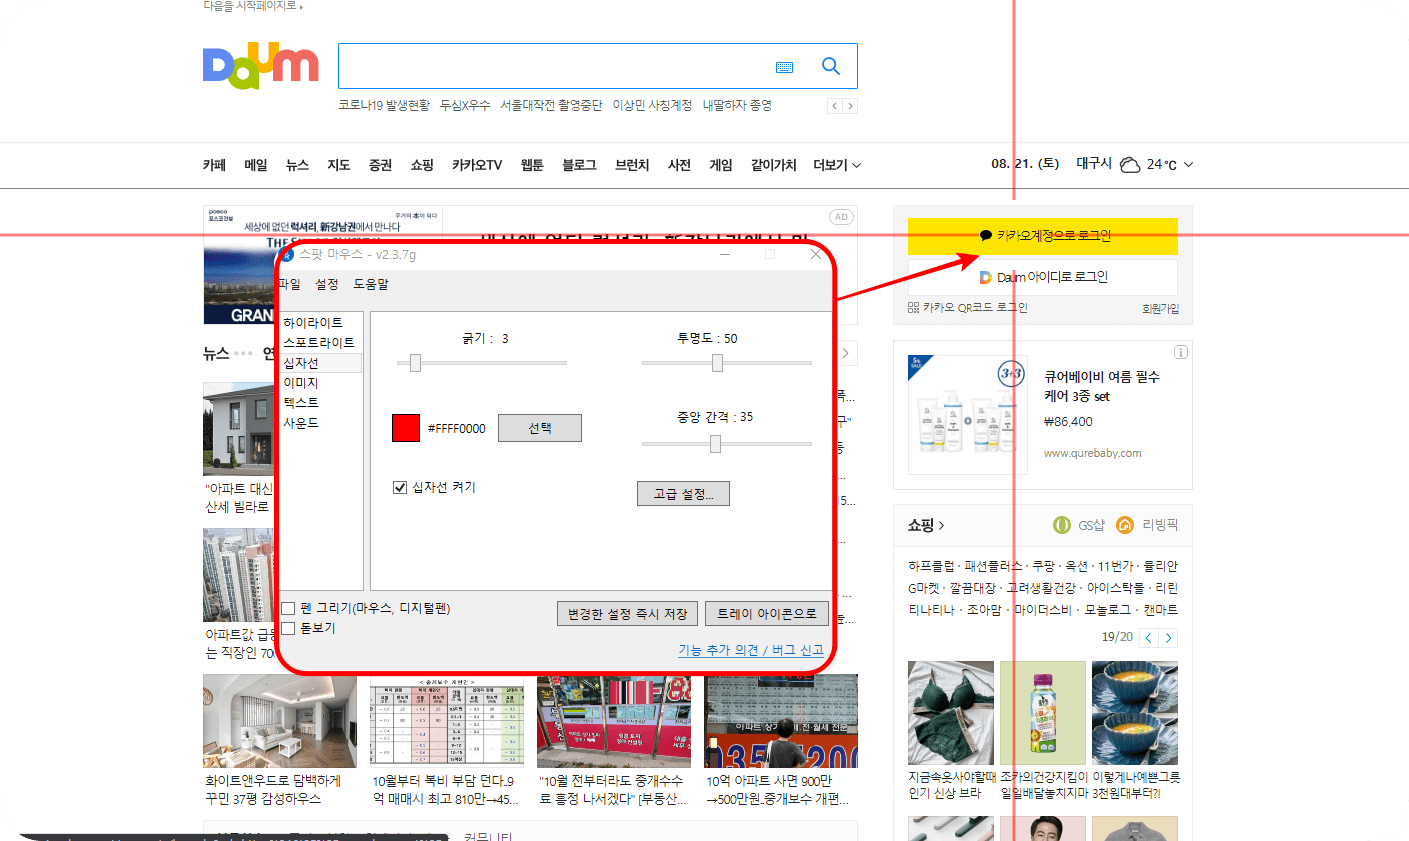Toggle the 십자선 켜기 checkbox
Viewport: 1409px width, 841px height.
pos(400,487)
